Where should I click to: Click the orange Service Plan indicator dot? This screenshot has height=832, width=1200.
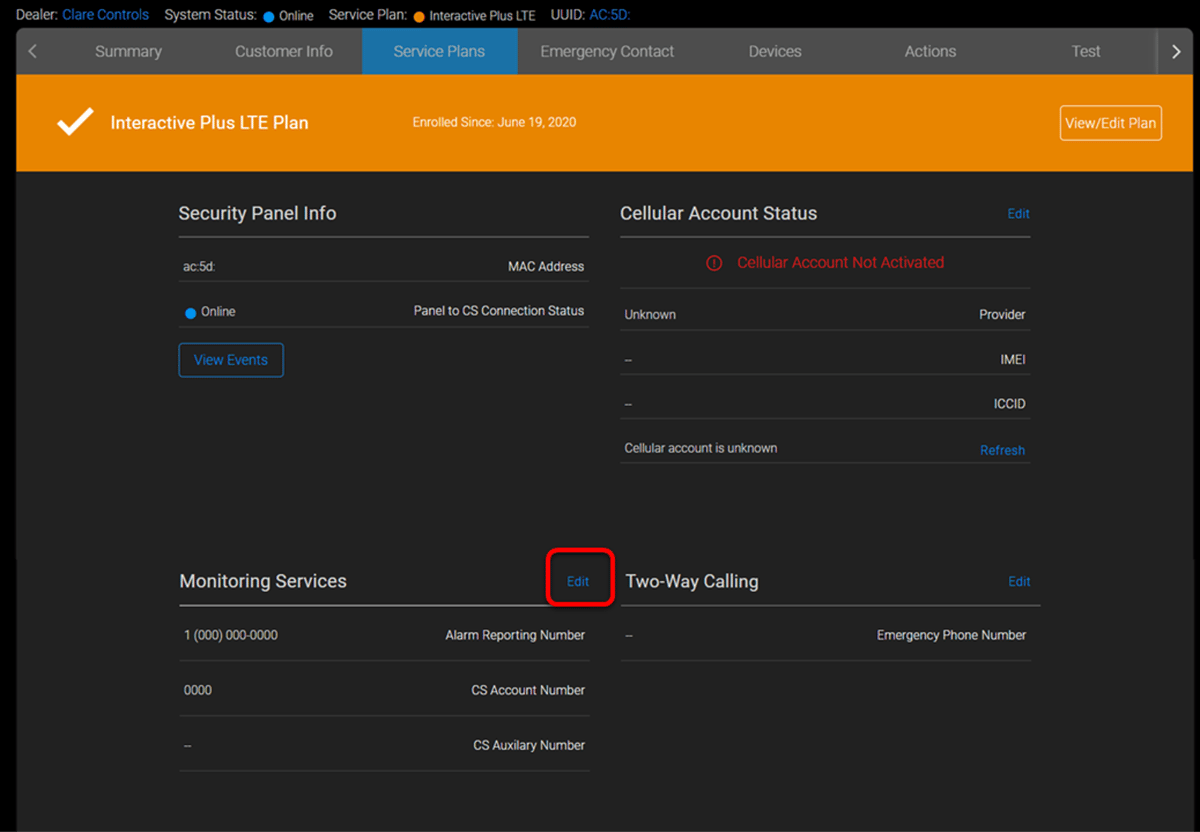pos(419,16)
